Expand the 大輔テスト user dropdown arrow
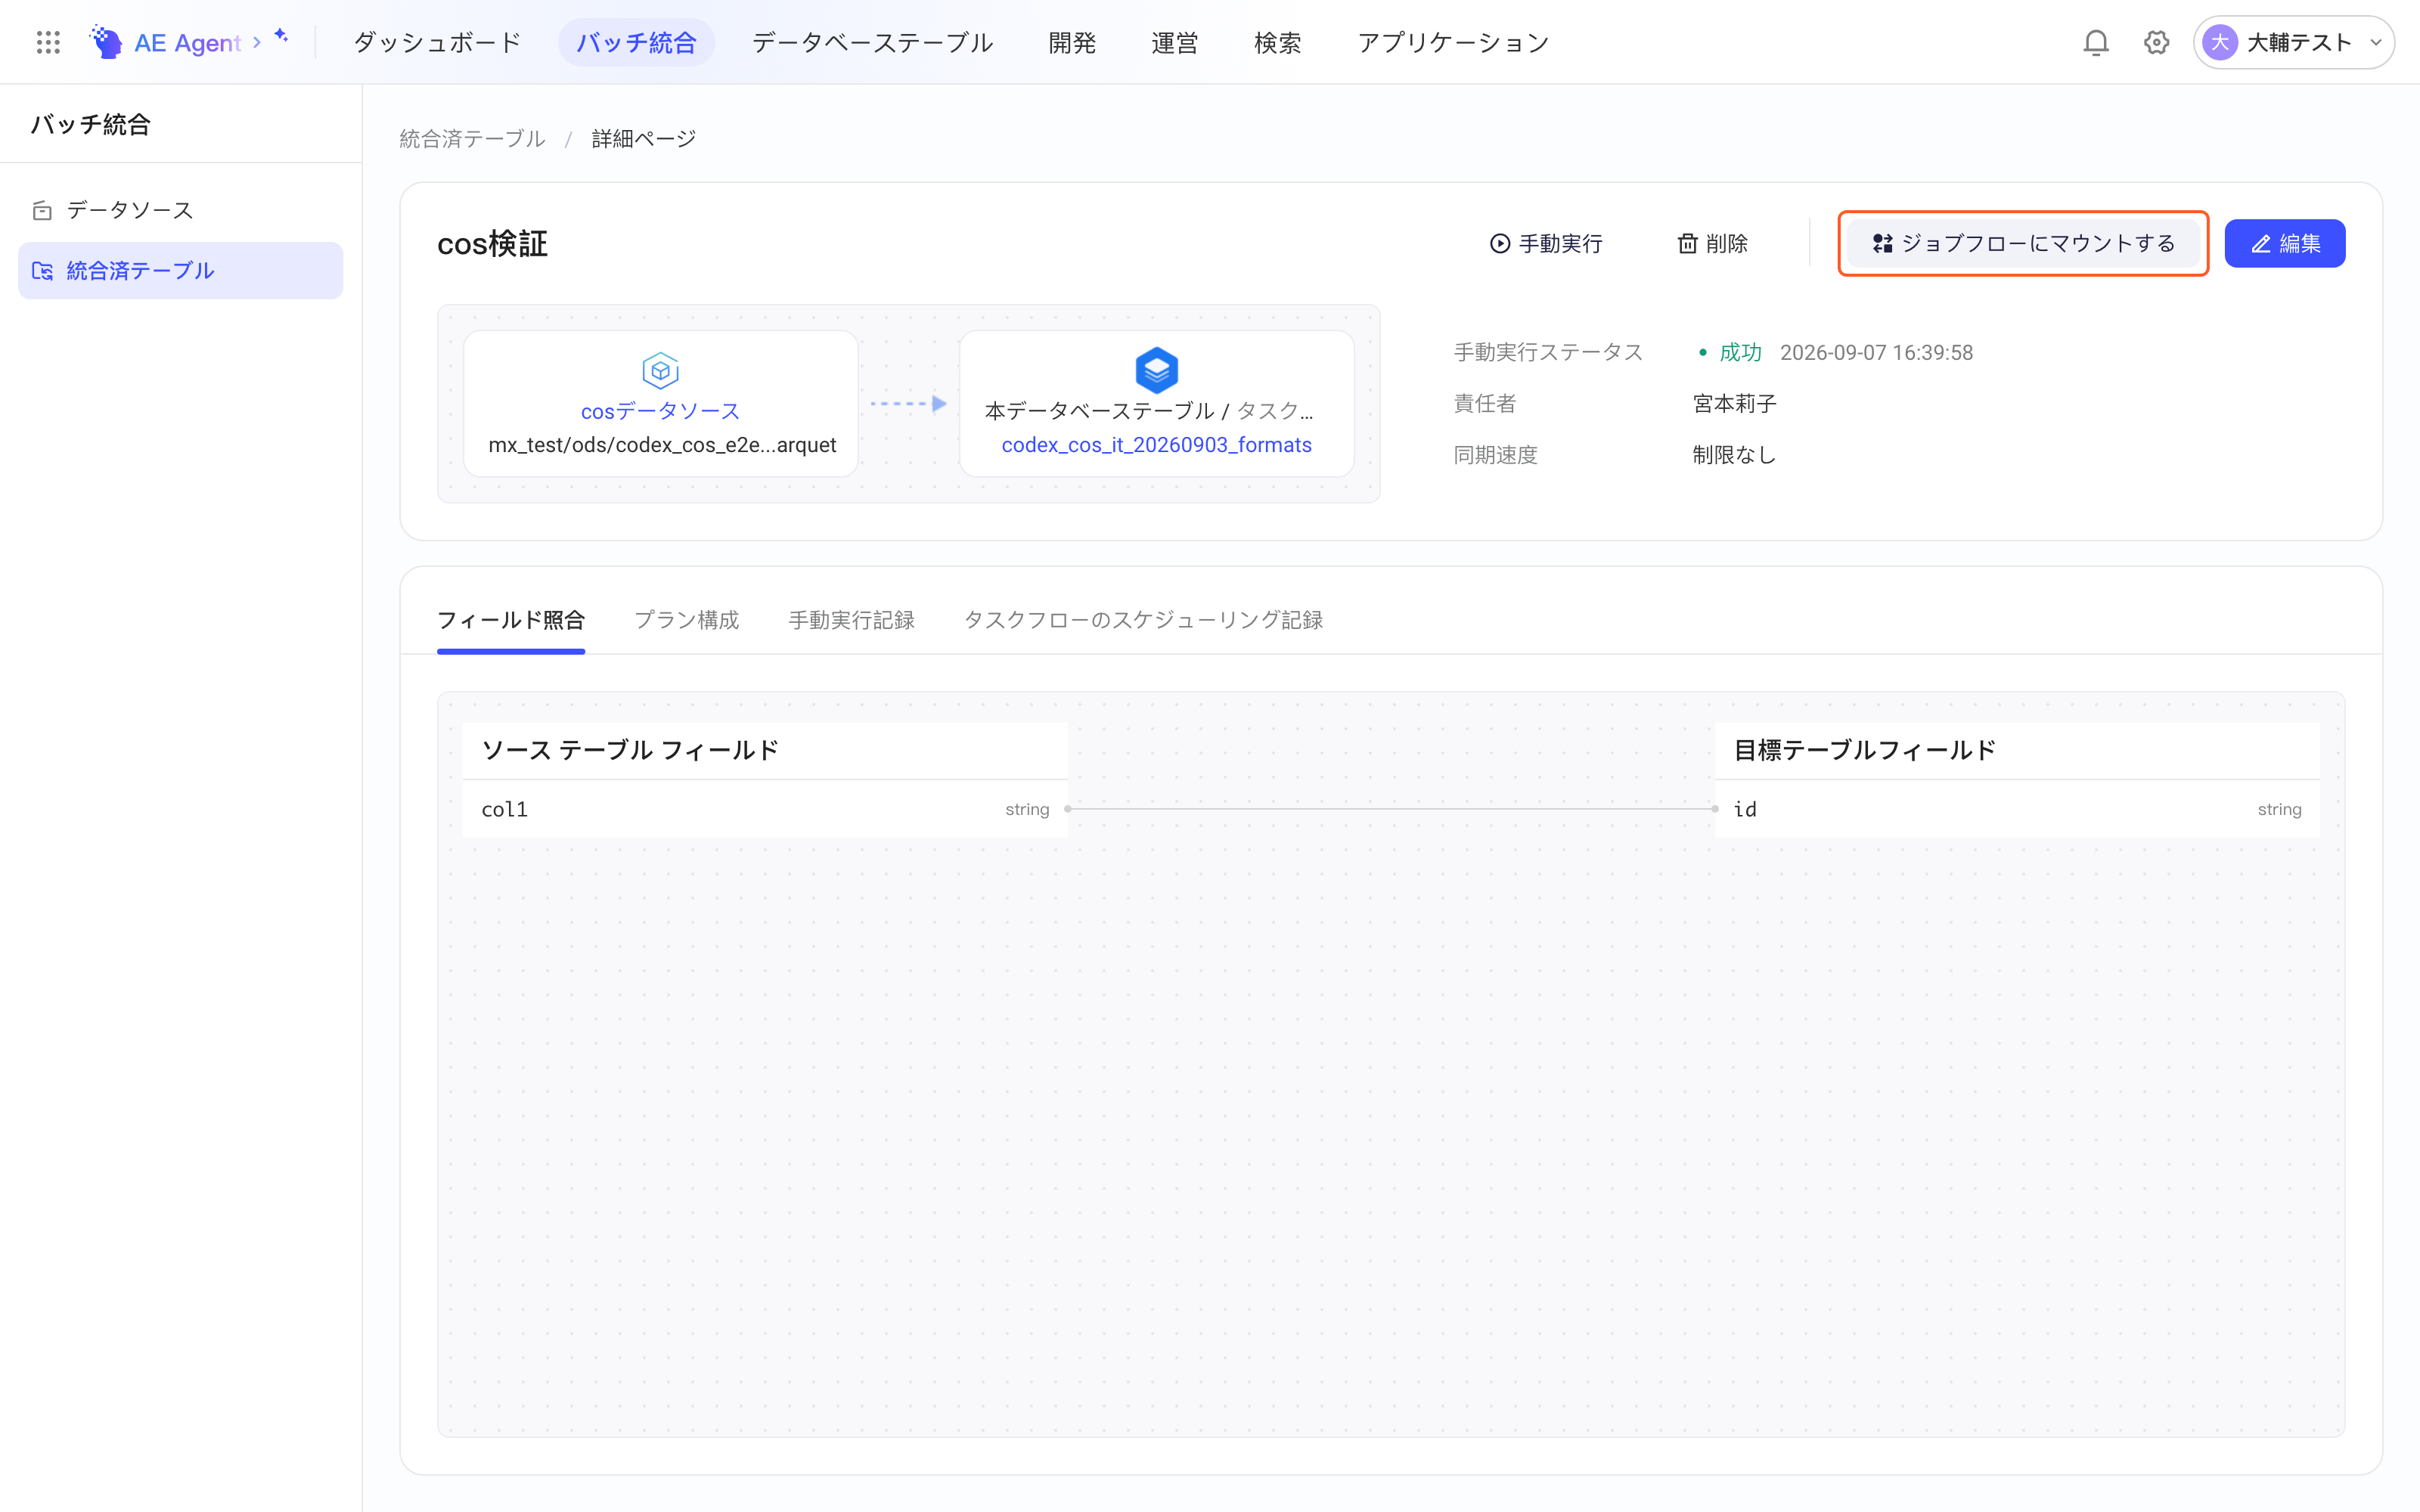 [x=2375, y=42]
